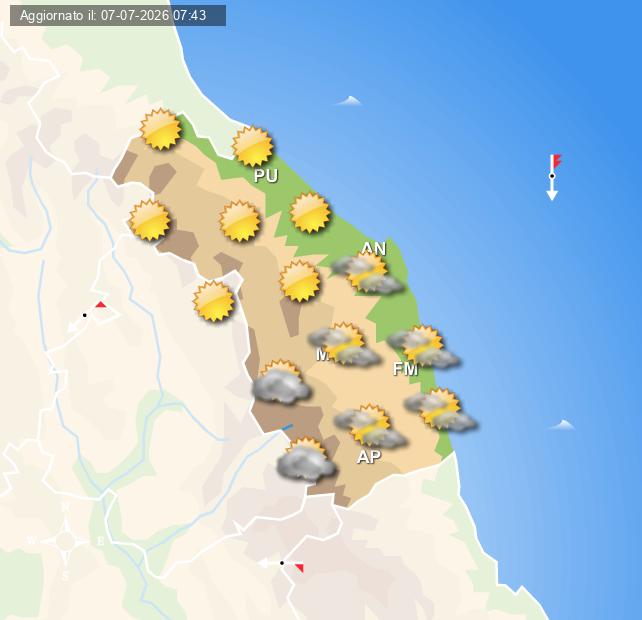Select the sun icon just left of the AN cloudy-sun icon
This screenshot has width=642, height=620.
[x=300, y=281]
